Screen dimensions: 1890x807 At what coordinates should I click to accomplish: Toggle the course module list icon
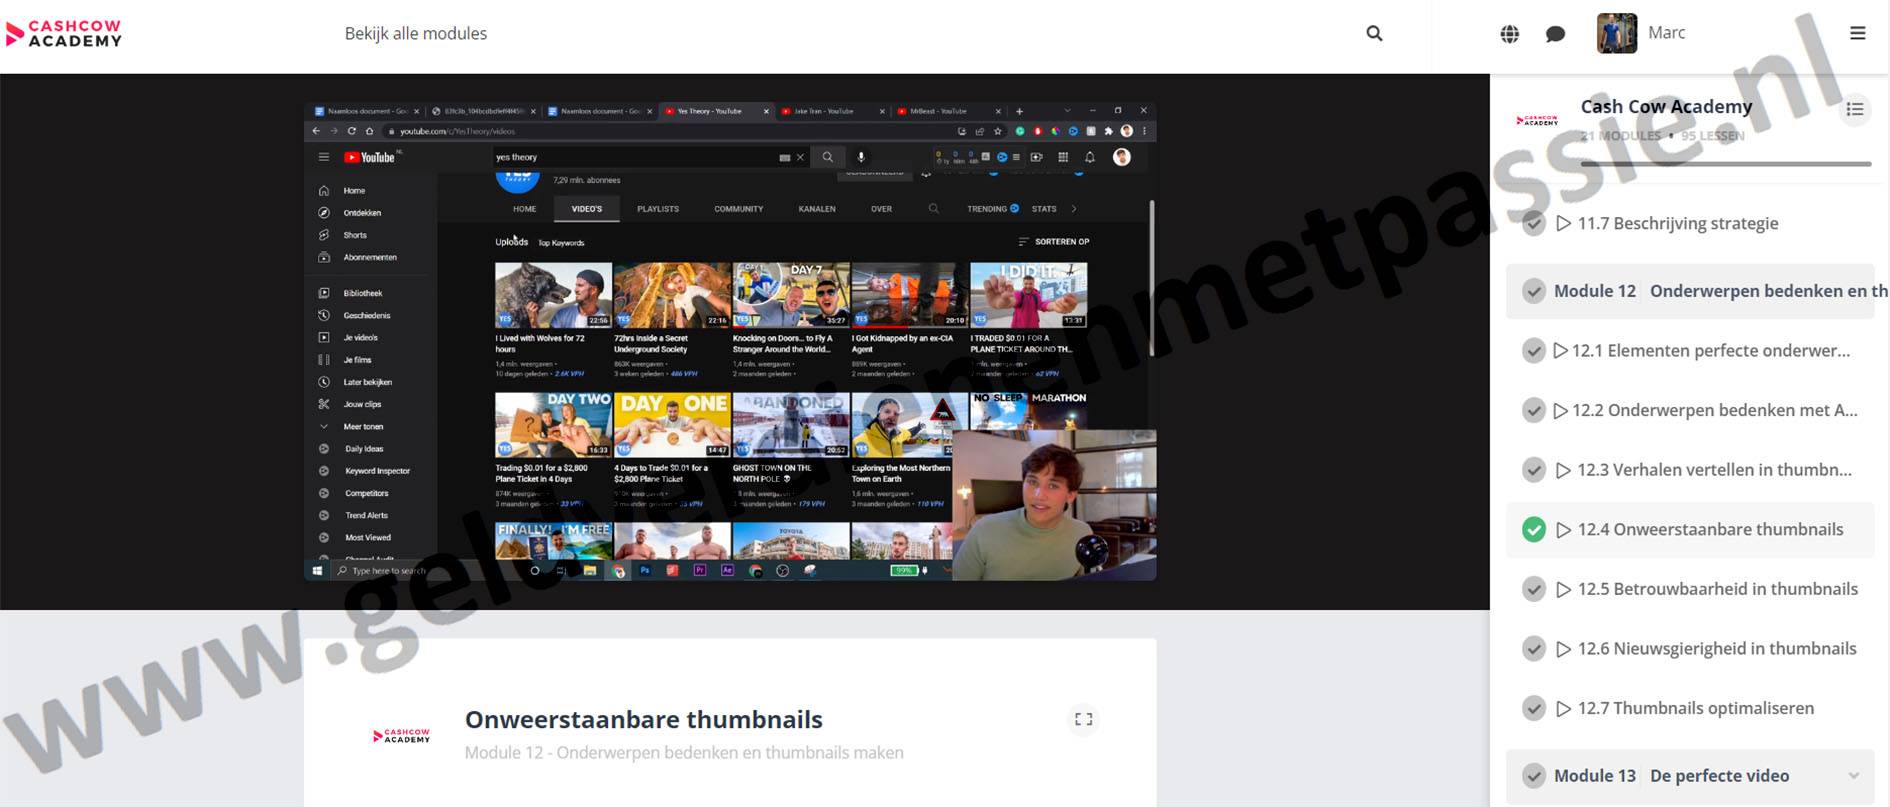[x=1854, y=109]
